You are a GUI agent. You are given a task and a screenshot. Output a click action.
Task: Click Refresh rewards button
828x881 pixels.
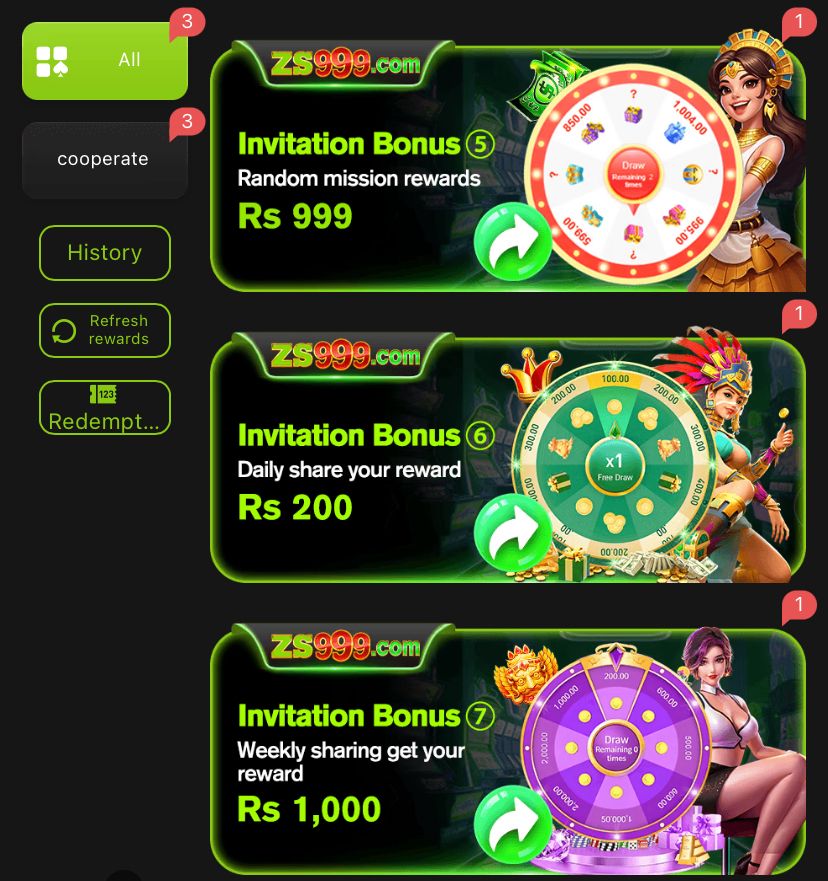[104, 330]
